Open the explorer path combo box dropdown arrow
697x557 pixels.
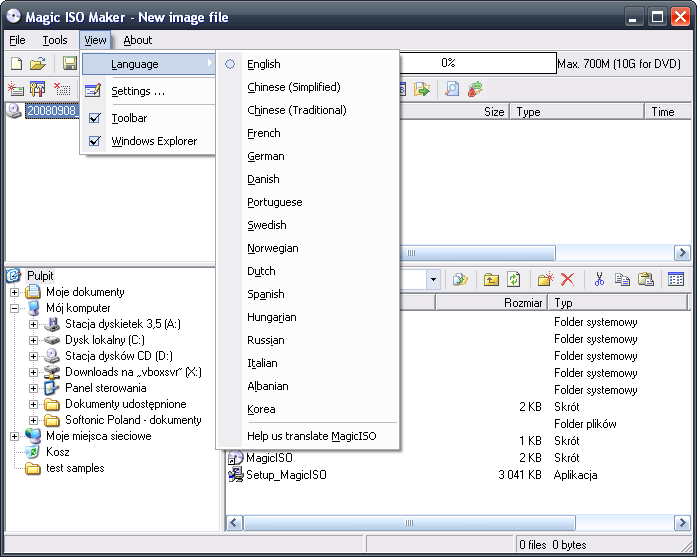coord(433,280)
